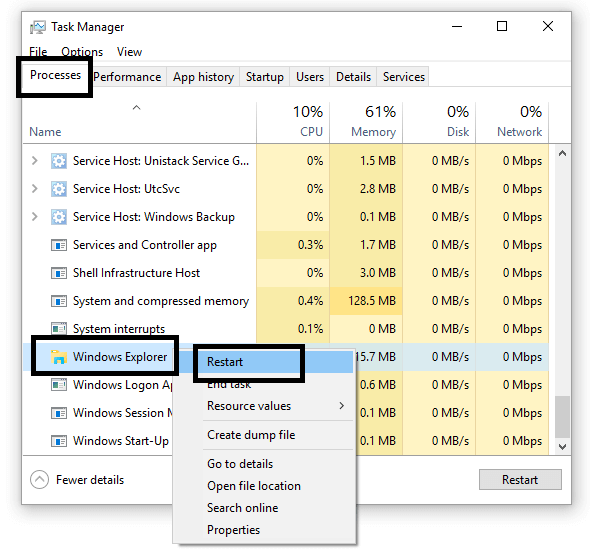Click the vertical scrollbar thumb
This screenshot has width=590, height=555.
tap(562, 417)
